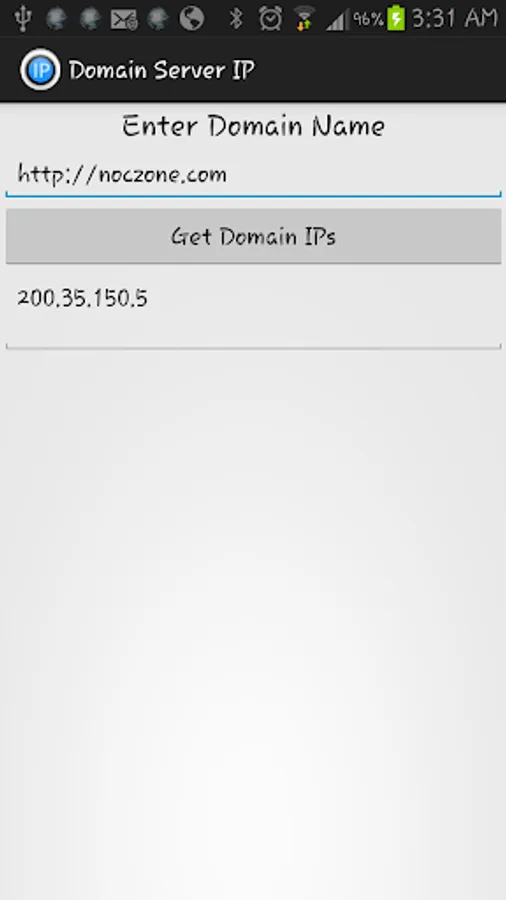Tap the Wi-Fi signal icon
506x900 pixels.
(305, 18)
